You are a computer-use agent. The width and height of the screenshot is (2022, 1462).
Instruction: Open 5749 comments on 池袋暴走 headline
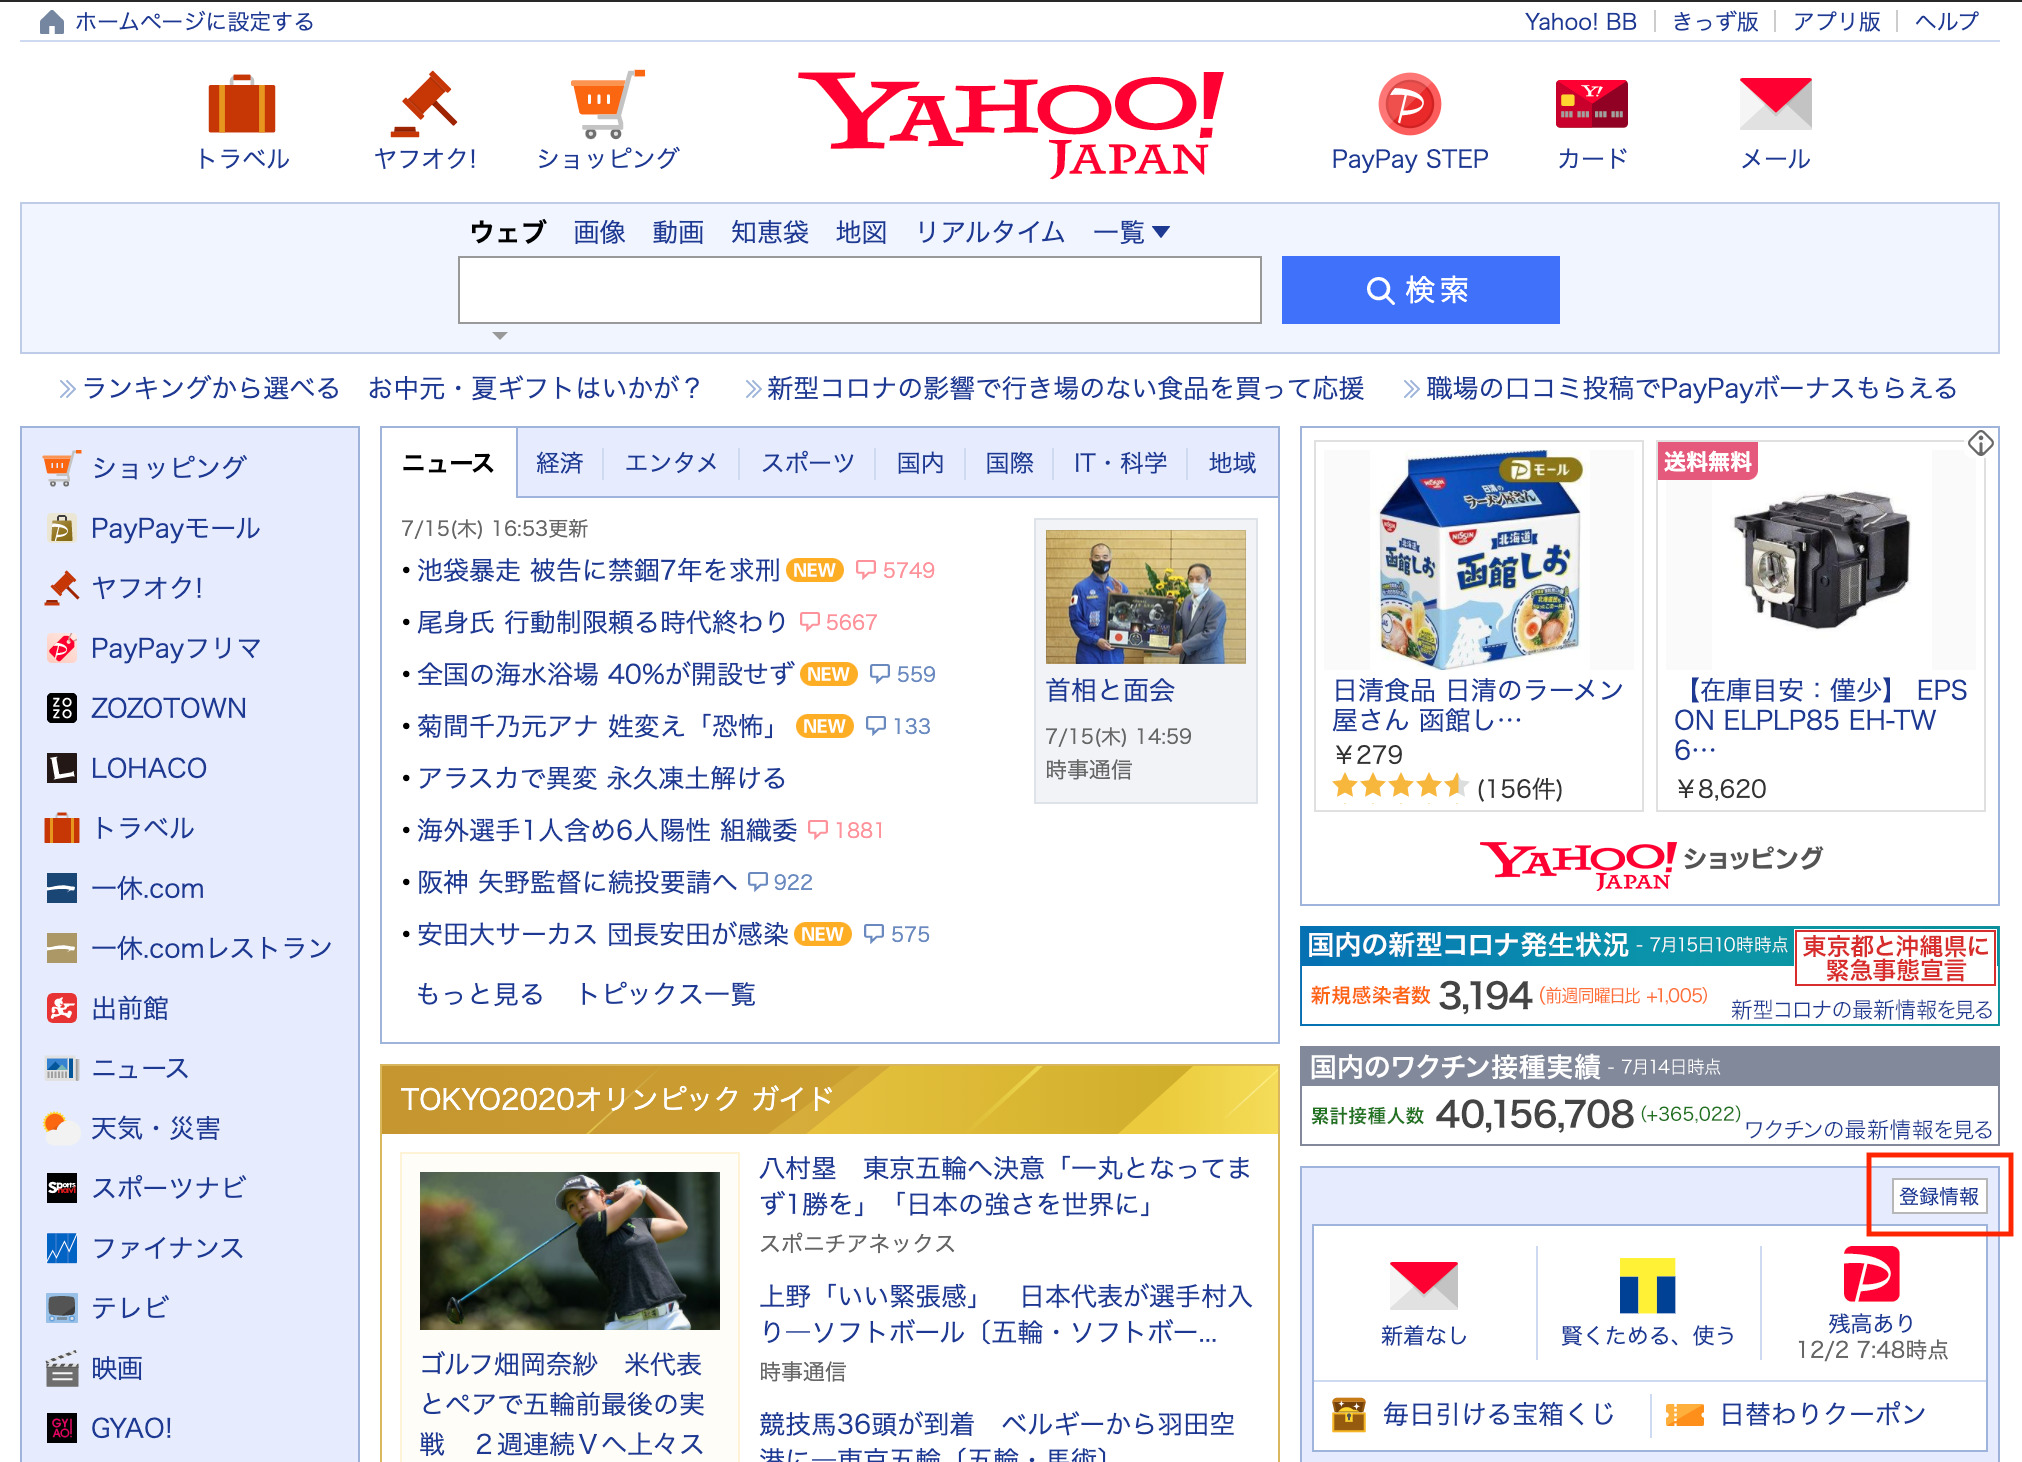896,570
